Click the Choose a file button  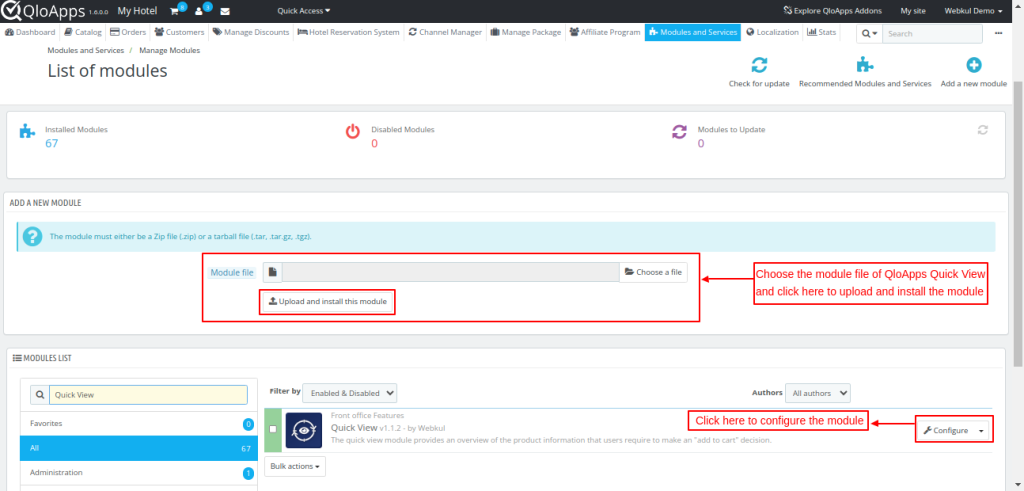[653, 272]
